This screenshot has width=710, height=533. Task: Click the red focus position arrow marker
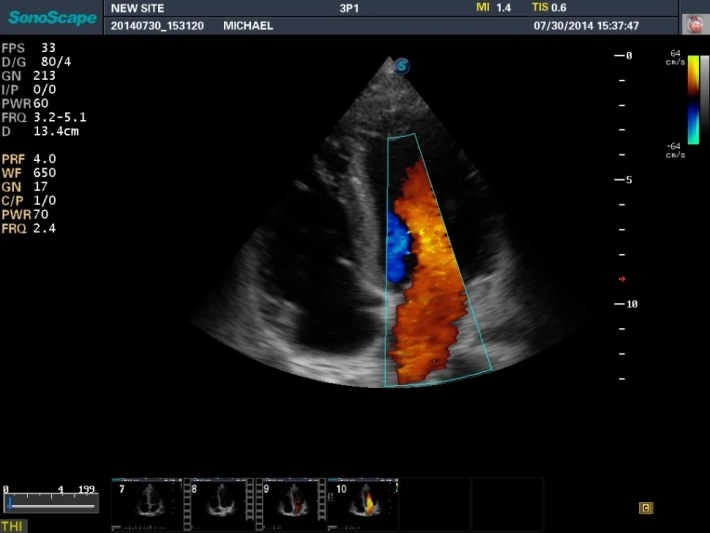(x=622, y=279)
